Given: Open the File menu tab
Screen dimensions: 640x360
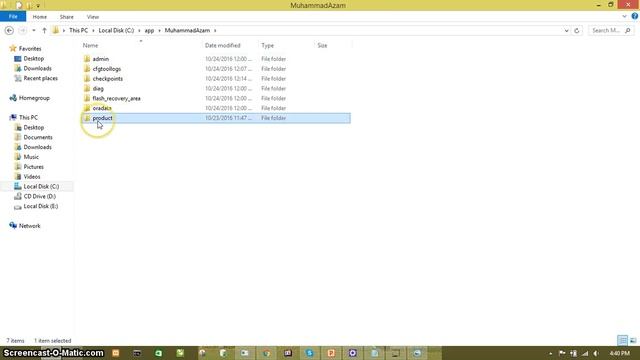Looking at the screenshot, I should click(x=13, y=17).
